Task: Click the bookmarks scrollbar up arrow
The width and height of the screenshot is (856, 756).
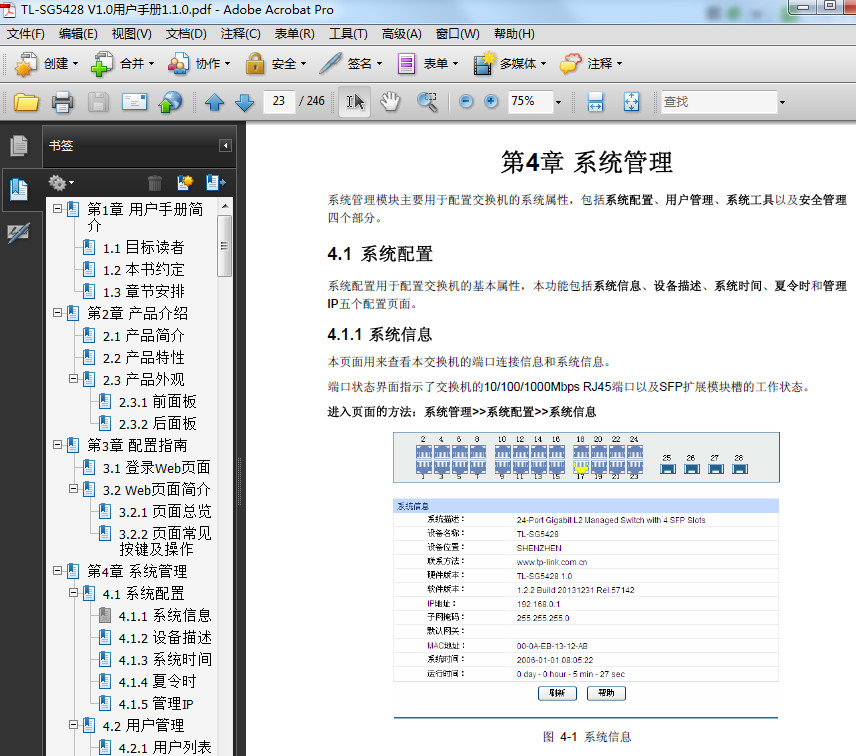Action: click(x=224, y=206)
